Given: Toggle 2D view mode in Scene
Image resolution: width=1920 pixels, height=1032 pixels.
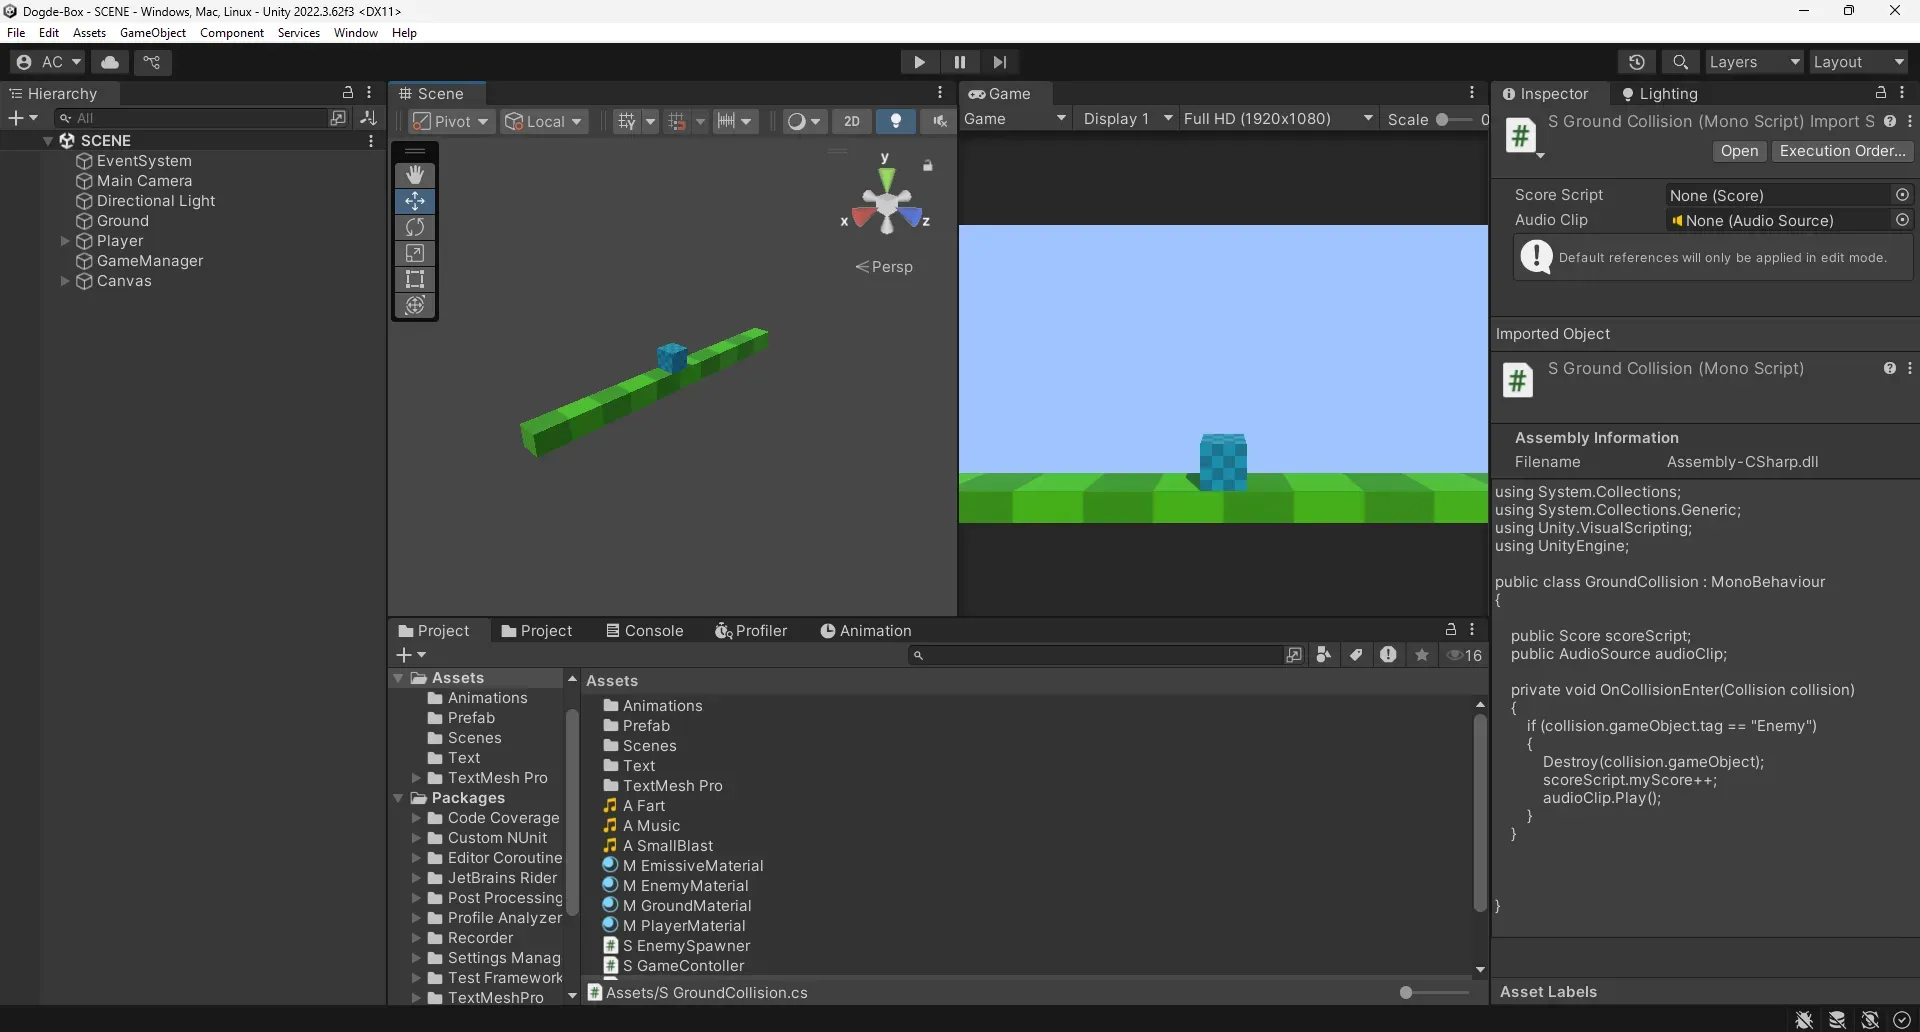Looking at the screenshot, I should point(852,121).
